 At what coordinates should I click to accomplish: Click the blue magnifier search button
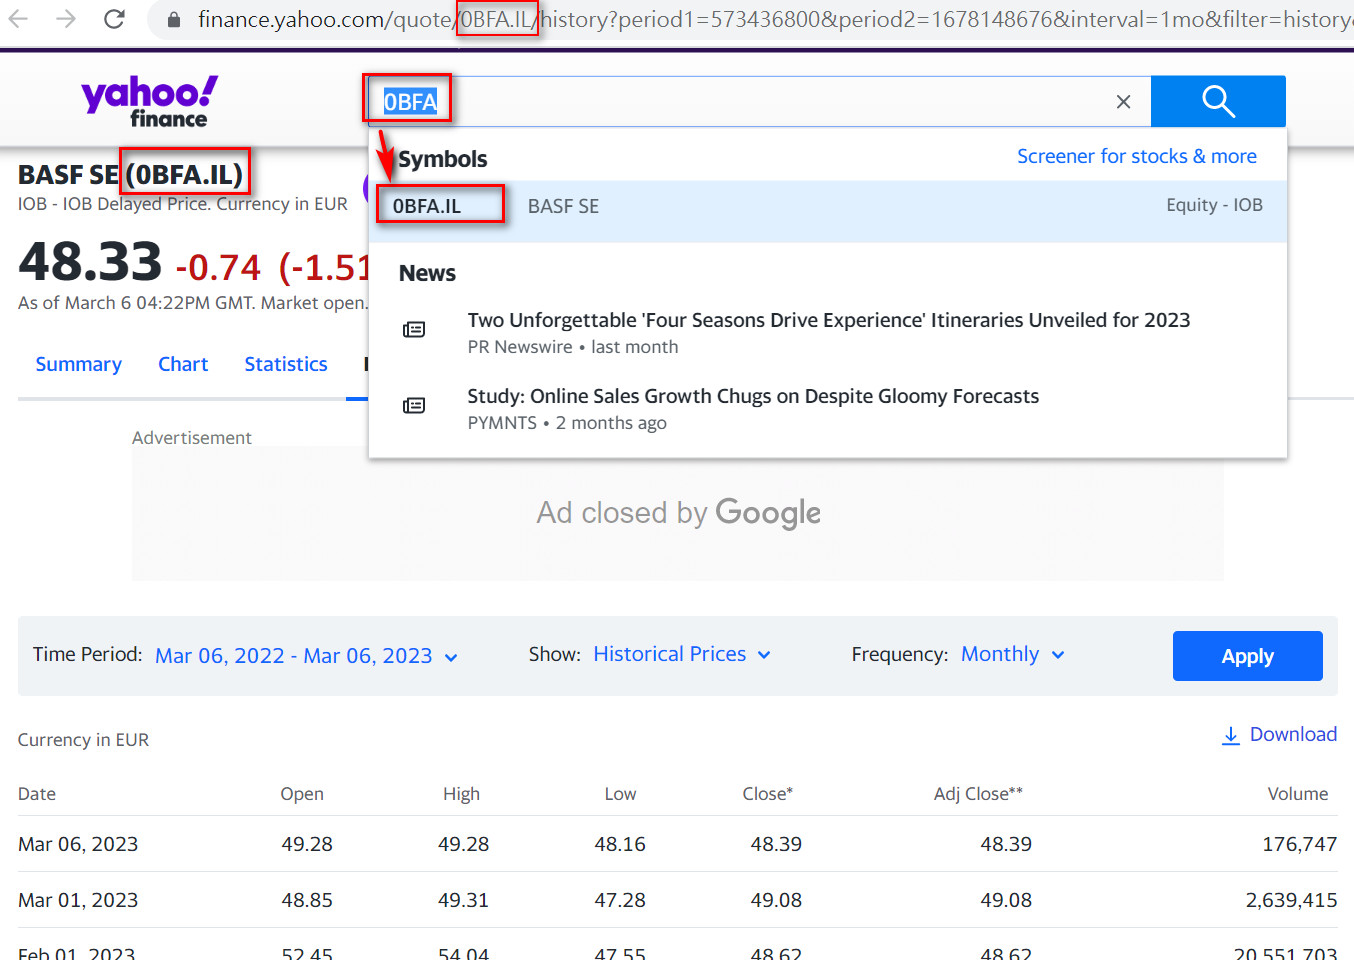pyautogui.click(x=1218, y=101)
